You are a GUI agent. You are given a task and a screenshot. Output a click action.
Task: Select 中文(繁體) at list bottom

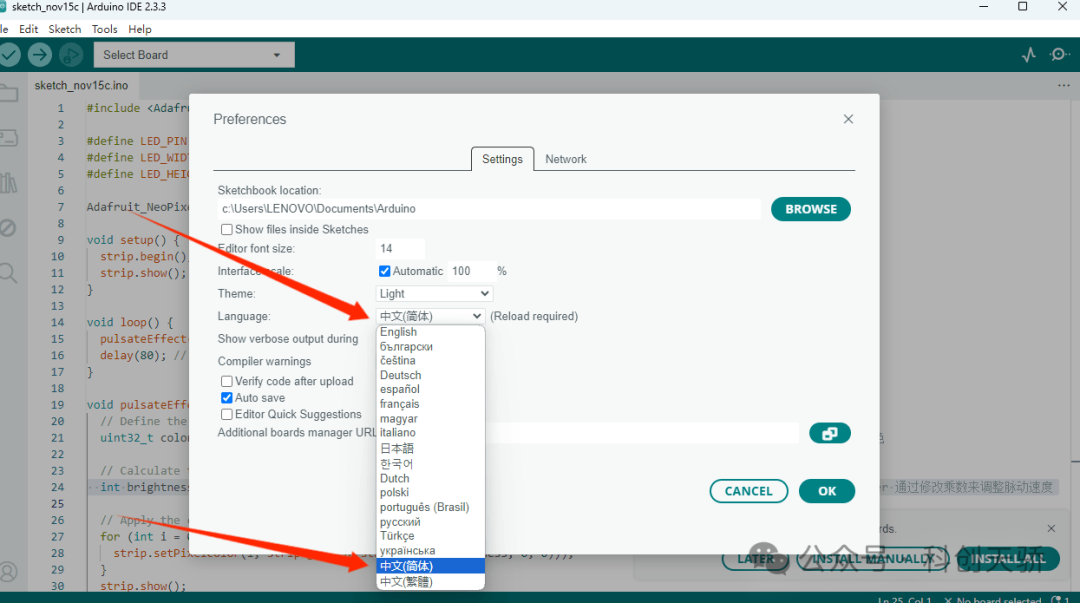click(x=430, y=582)
